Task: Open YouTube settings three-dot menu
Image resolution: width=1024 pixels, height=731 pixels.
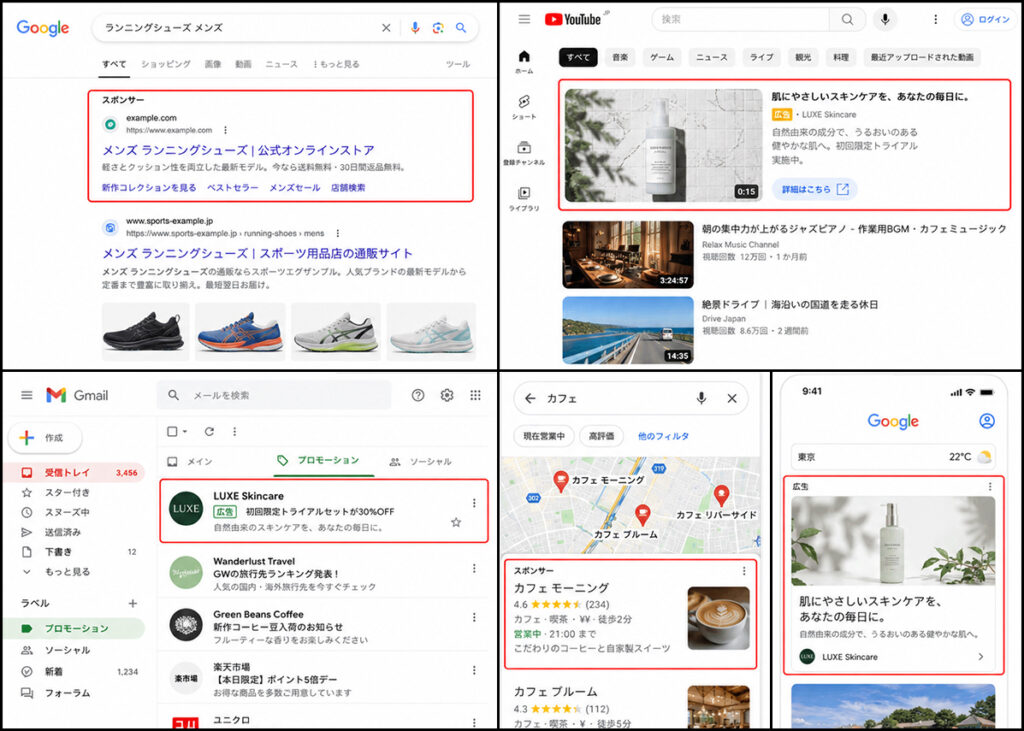Action: pos(935,20)
